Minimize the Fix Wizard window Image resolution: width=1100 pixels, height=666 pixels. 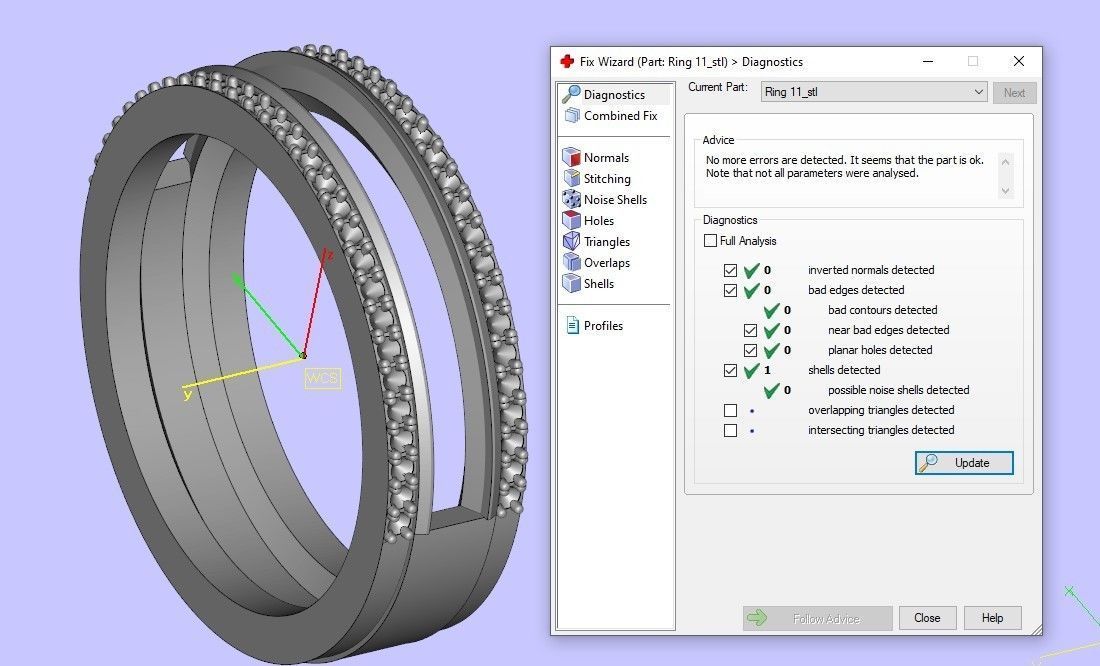coord(928,62)
